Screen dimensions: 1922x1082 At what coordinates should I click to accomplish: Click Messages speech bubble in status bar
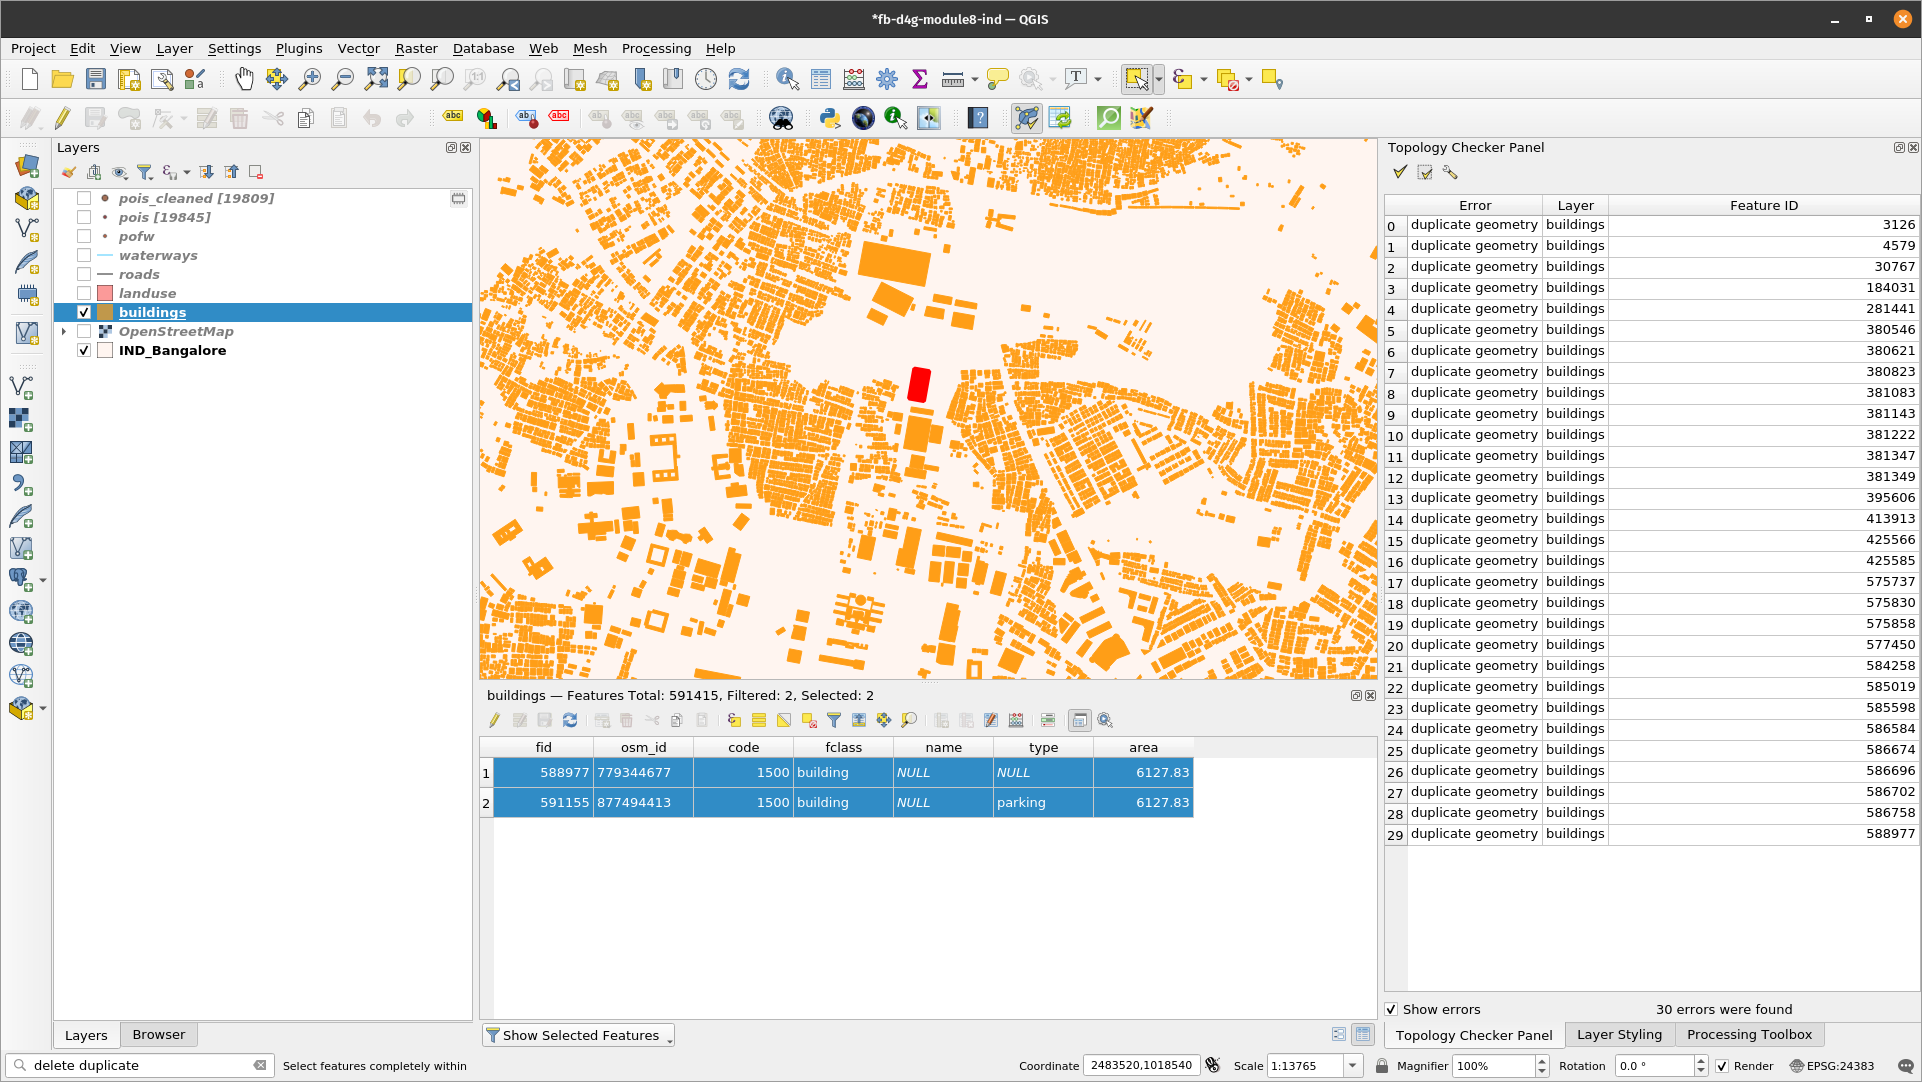tap(1905, 1066)
